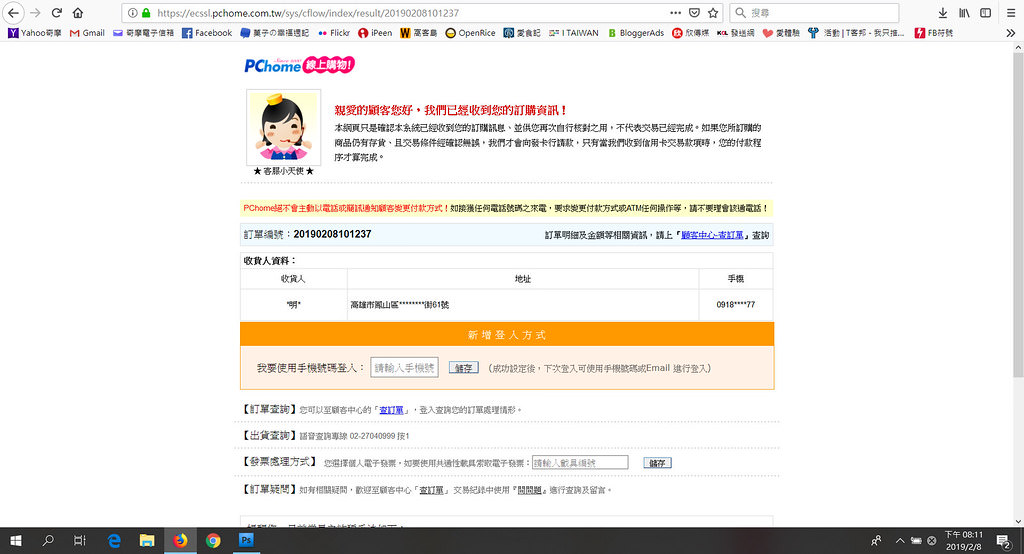Open the People icon in system tray
Screen dimensions: 1024x554
point(876,540)
